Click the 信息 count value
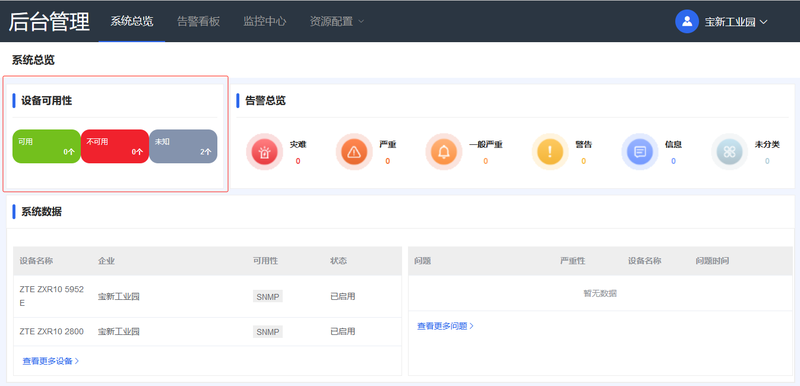800x386 pixels. click(673, 161)
